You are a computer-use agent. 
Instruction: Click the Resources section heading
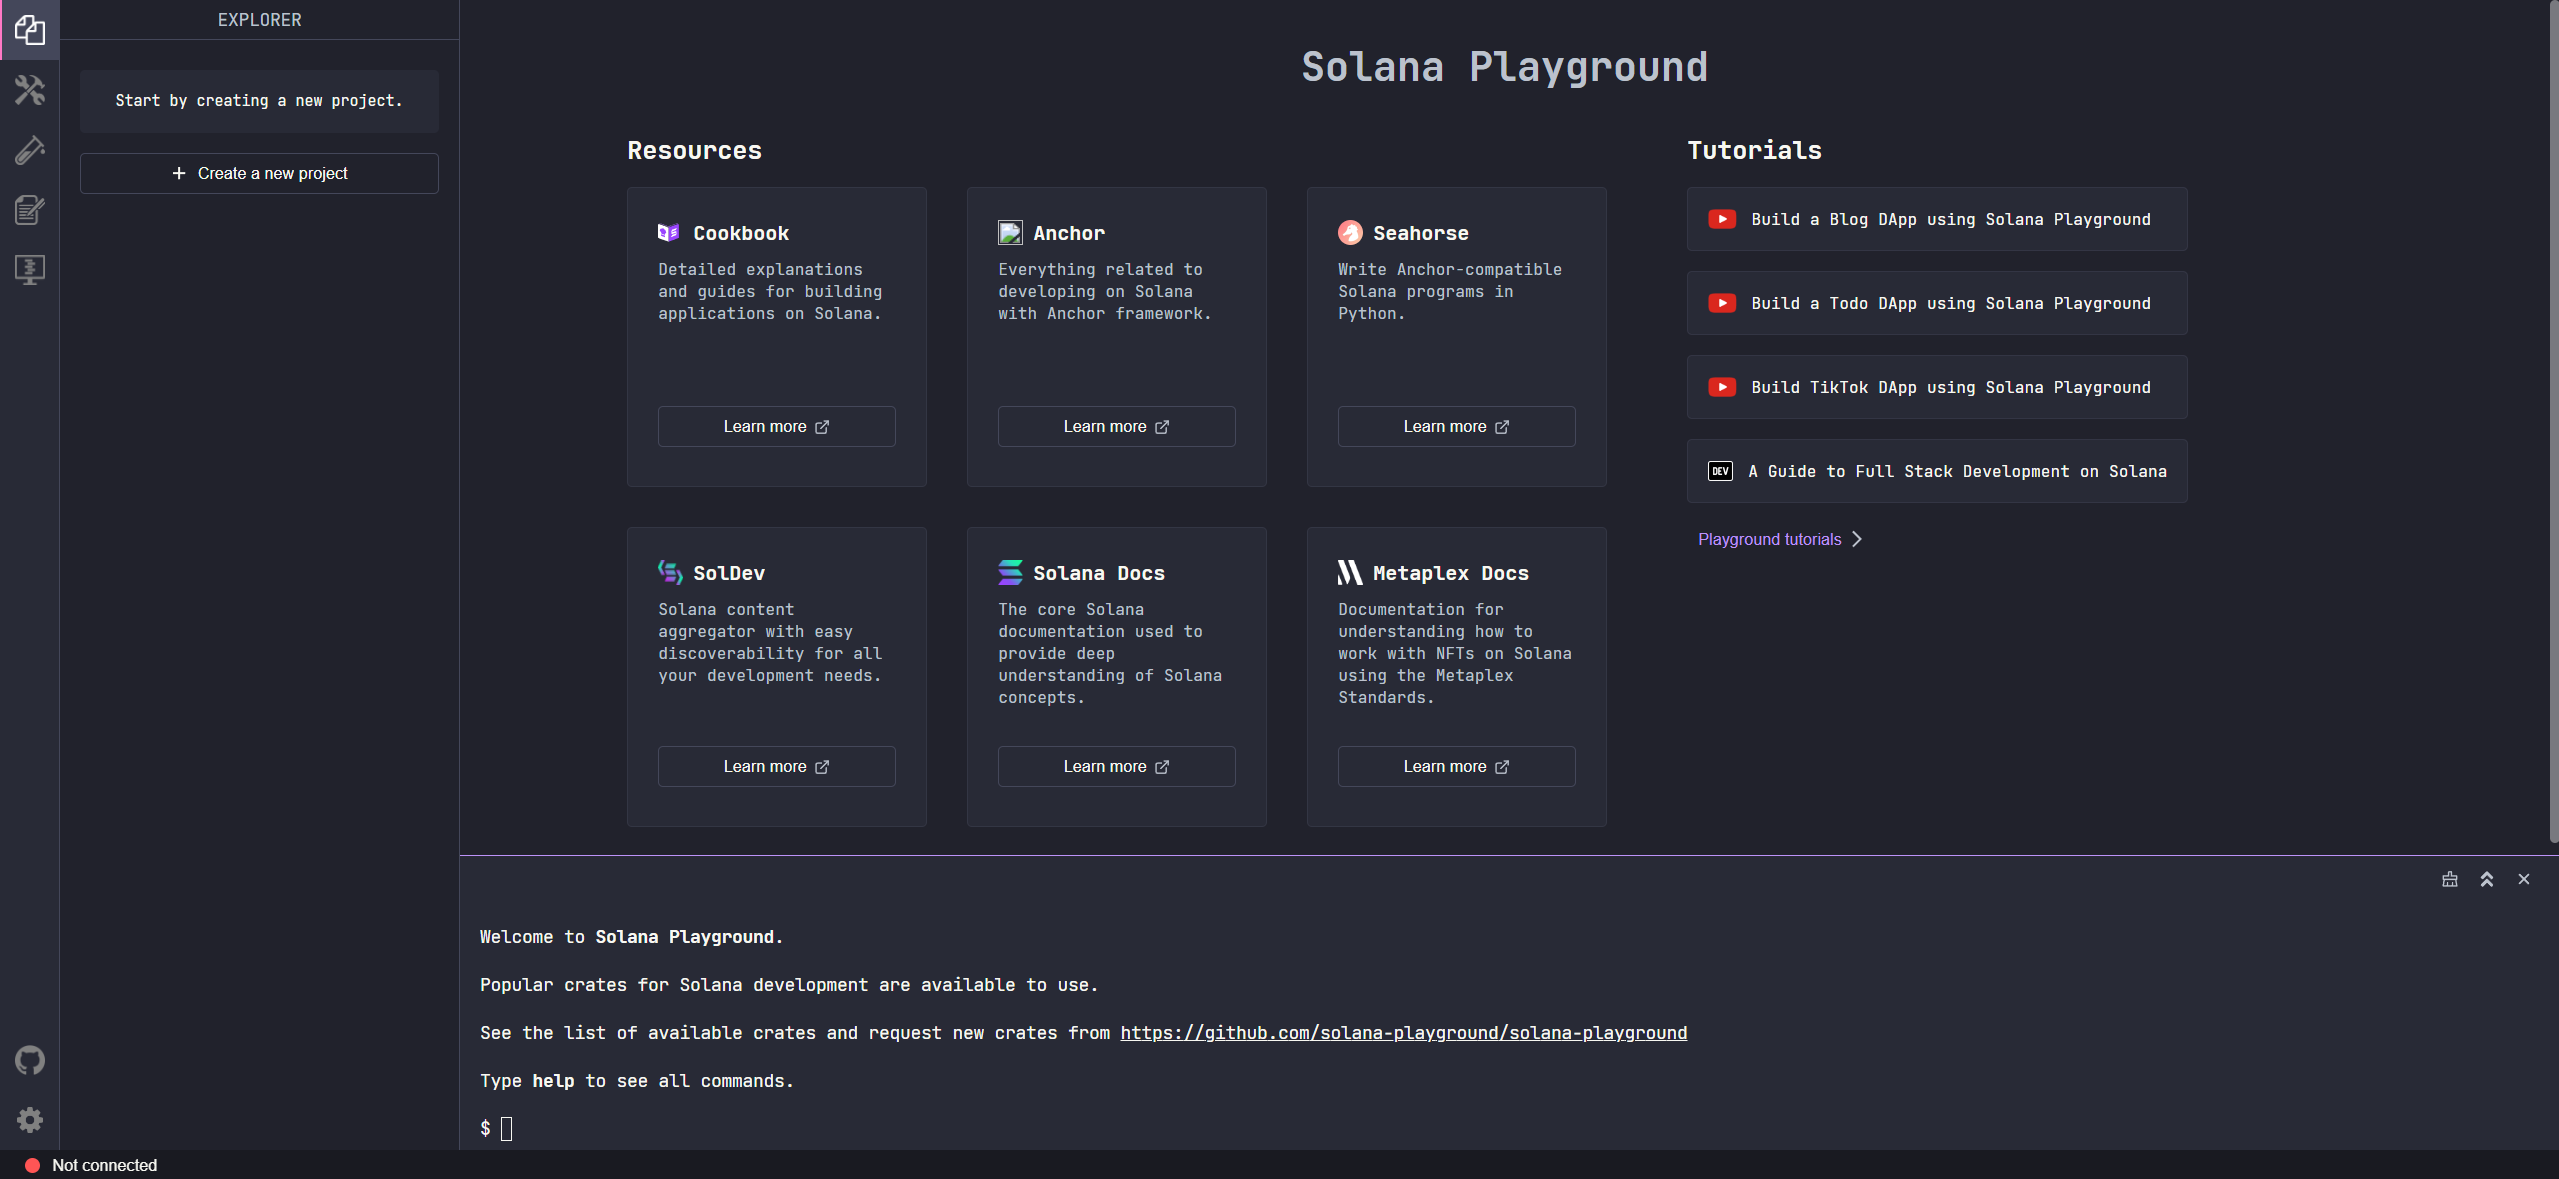(694, 150)
